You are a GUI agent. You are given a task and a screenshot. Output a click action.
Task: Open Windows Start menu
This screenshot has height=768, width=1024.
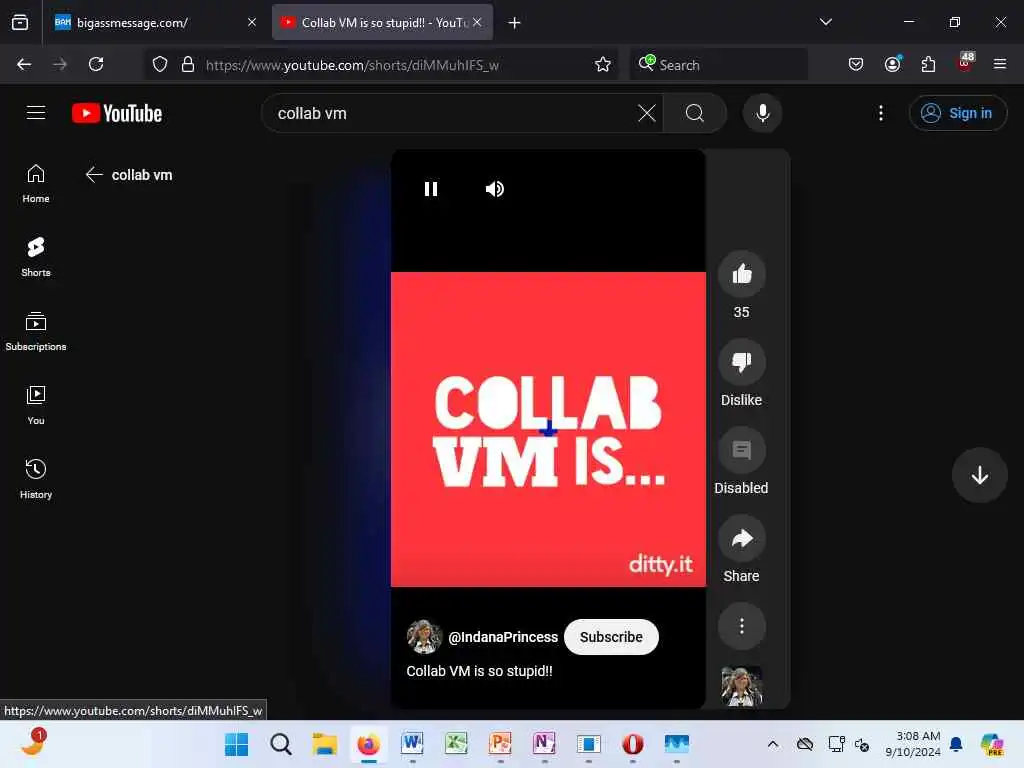(x=236, y=744)
